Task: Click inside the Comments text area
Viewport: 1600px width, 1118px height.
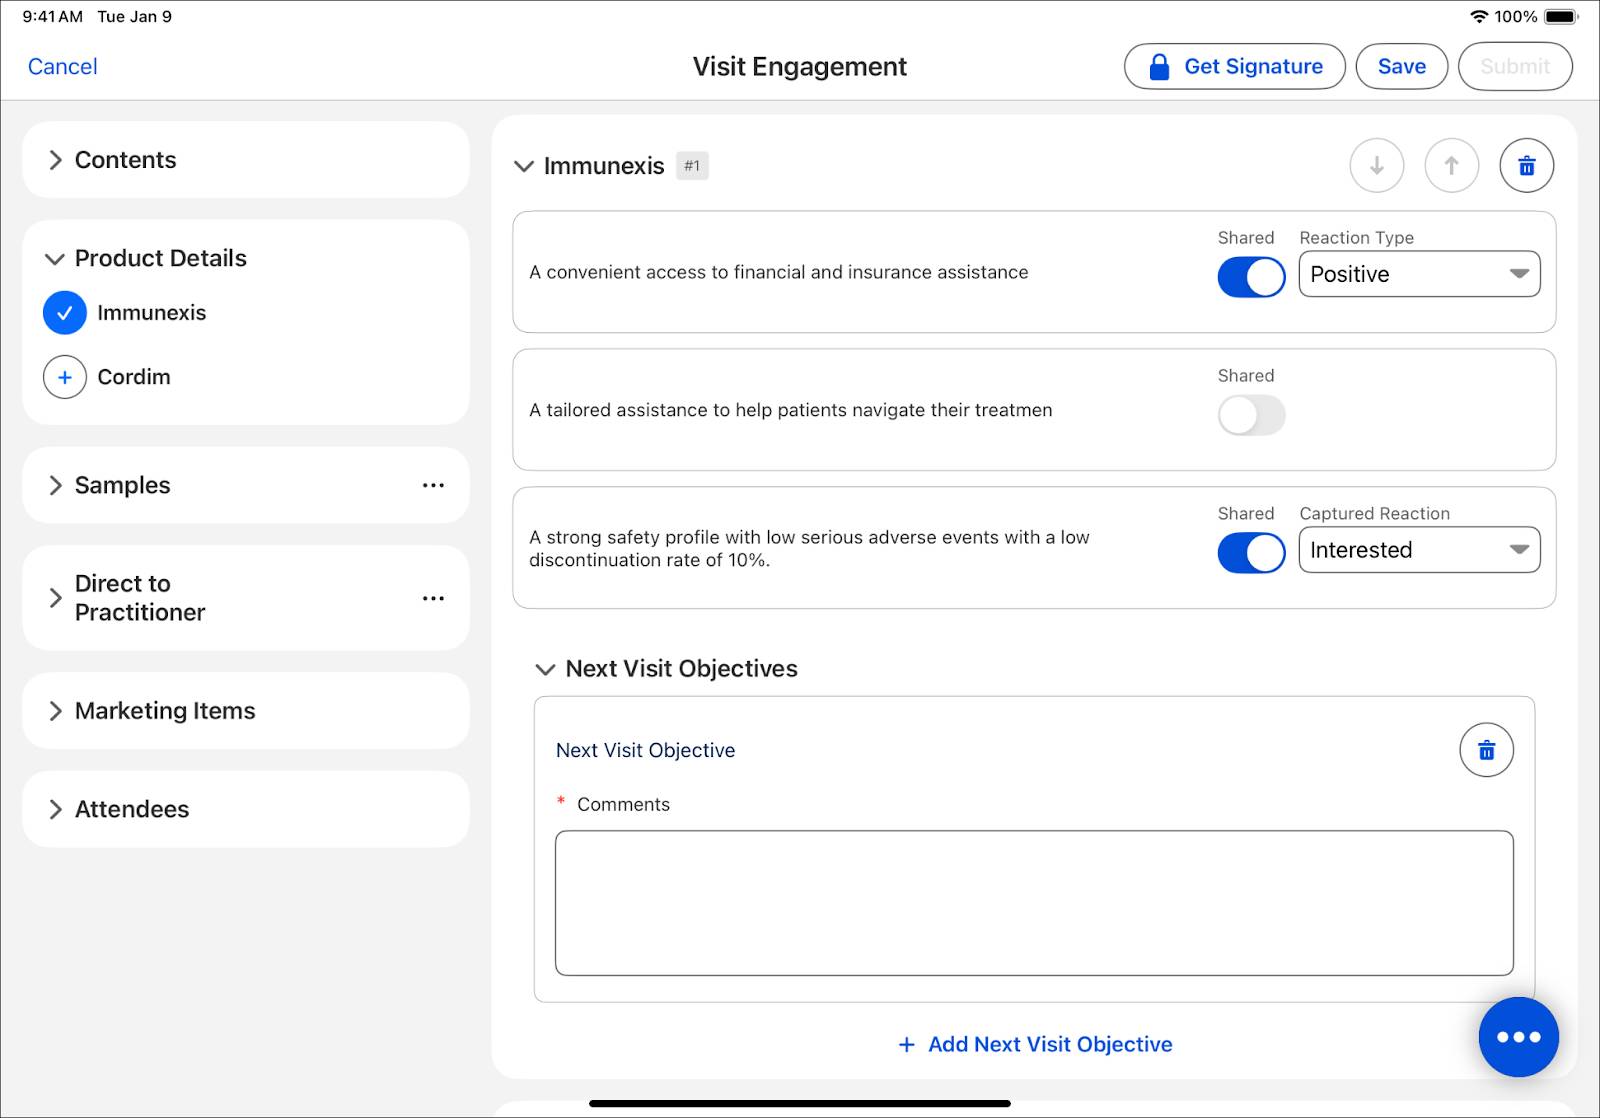Action: [1034, 900]
